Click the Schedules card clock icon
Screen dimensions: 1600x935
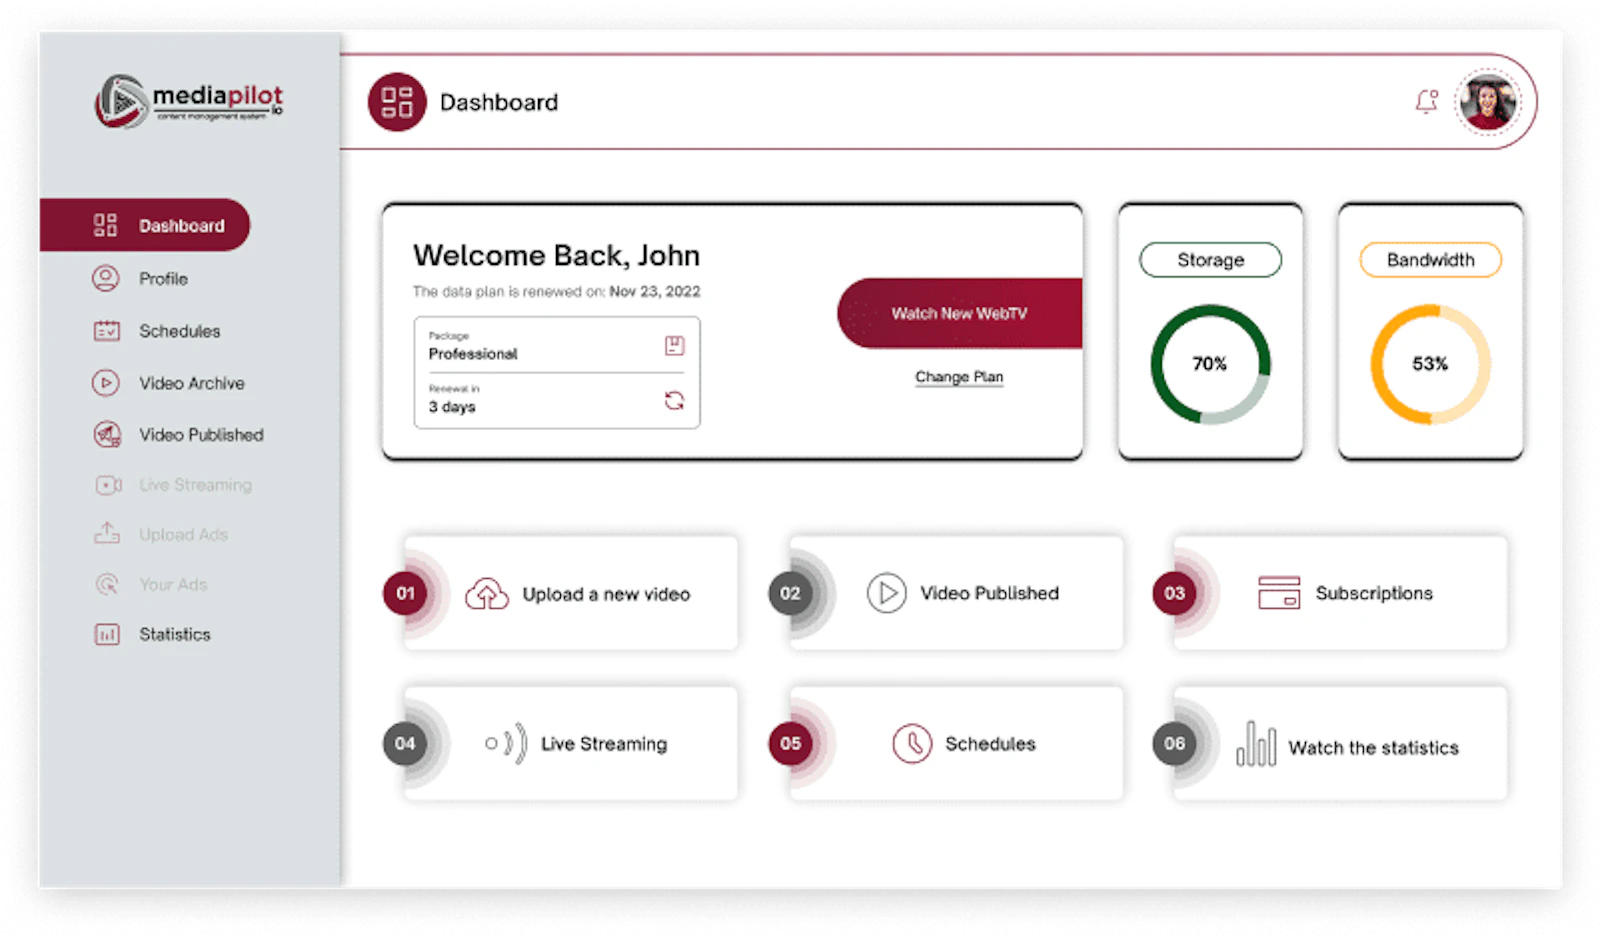pos(912,743)
